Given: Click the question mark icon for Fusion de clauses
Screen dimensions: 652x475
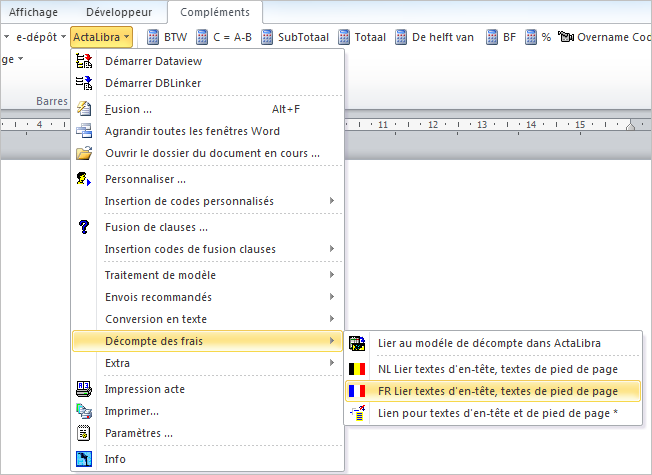Looking at the screenshot, I should pos(84,227).
